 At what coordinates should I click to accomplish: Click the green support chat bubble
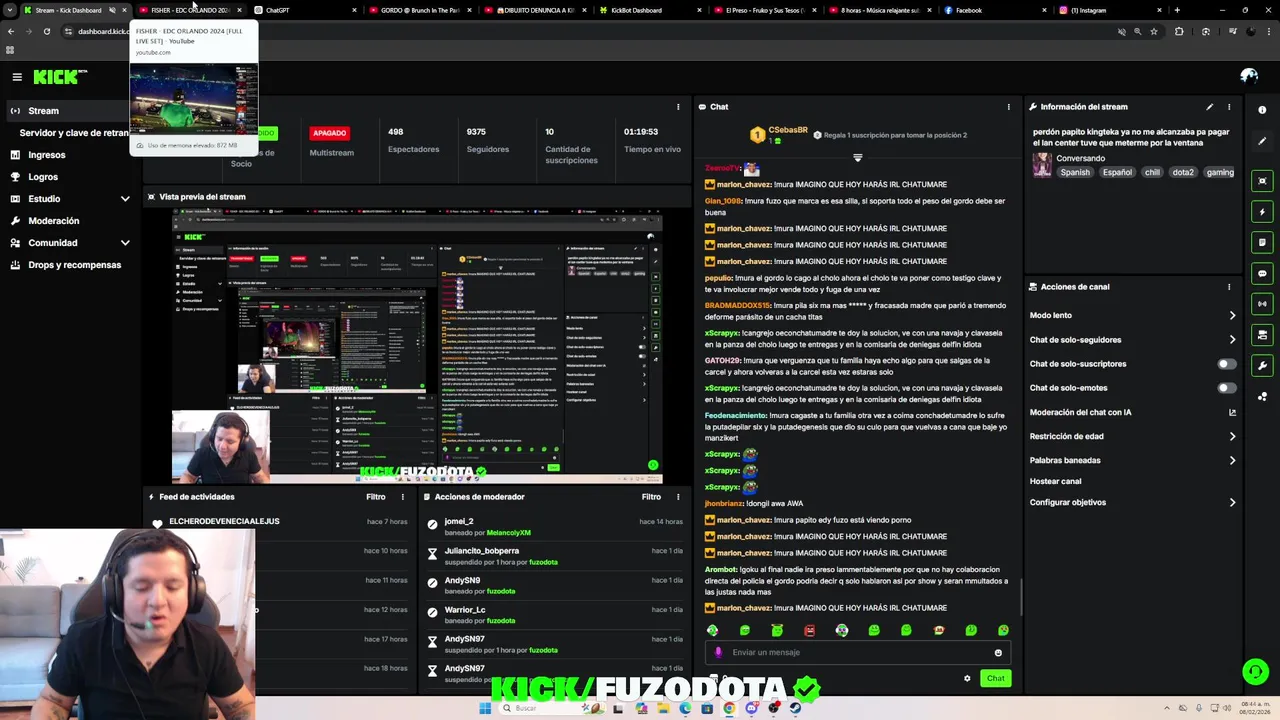[1255, 671]
